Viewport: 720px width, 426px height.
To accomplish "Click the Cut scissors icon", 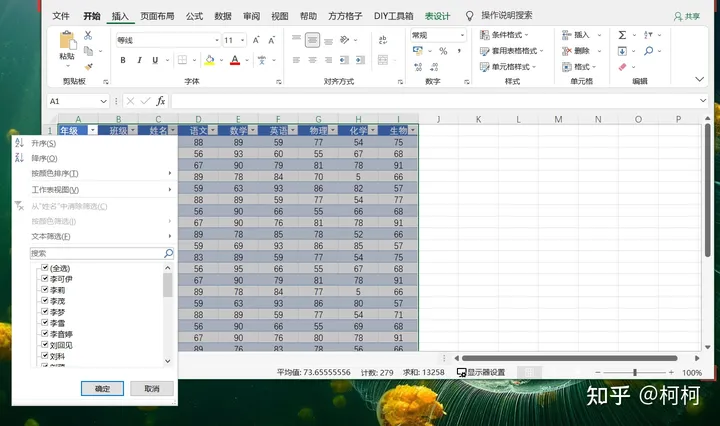I will [x=88, y=35].
